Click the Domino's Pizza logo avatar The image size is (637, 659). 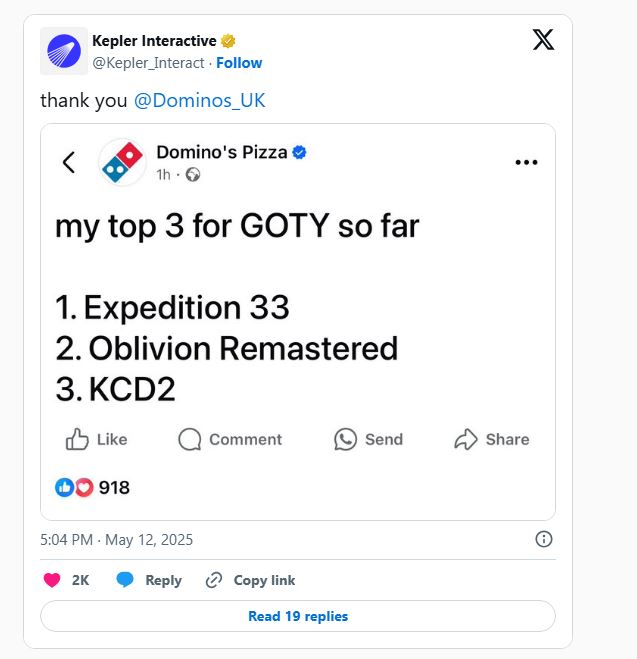point(123,163)
